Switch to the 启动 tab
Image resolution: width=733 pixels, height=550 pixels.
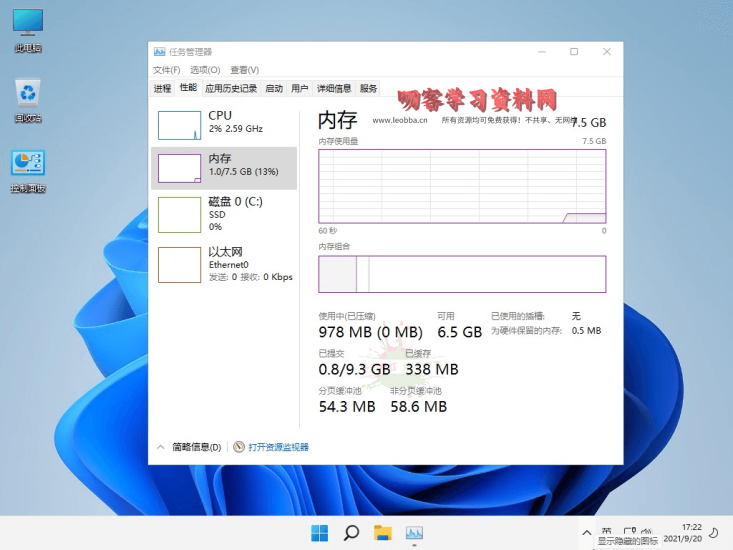click(274, 88)
